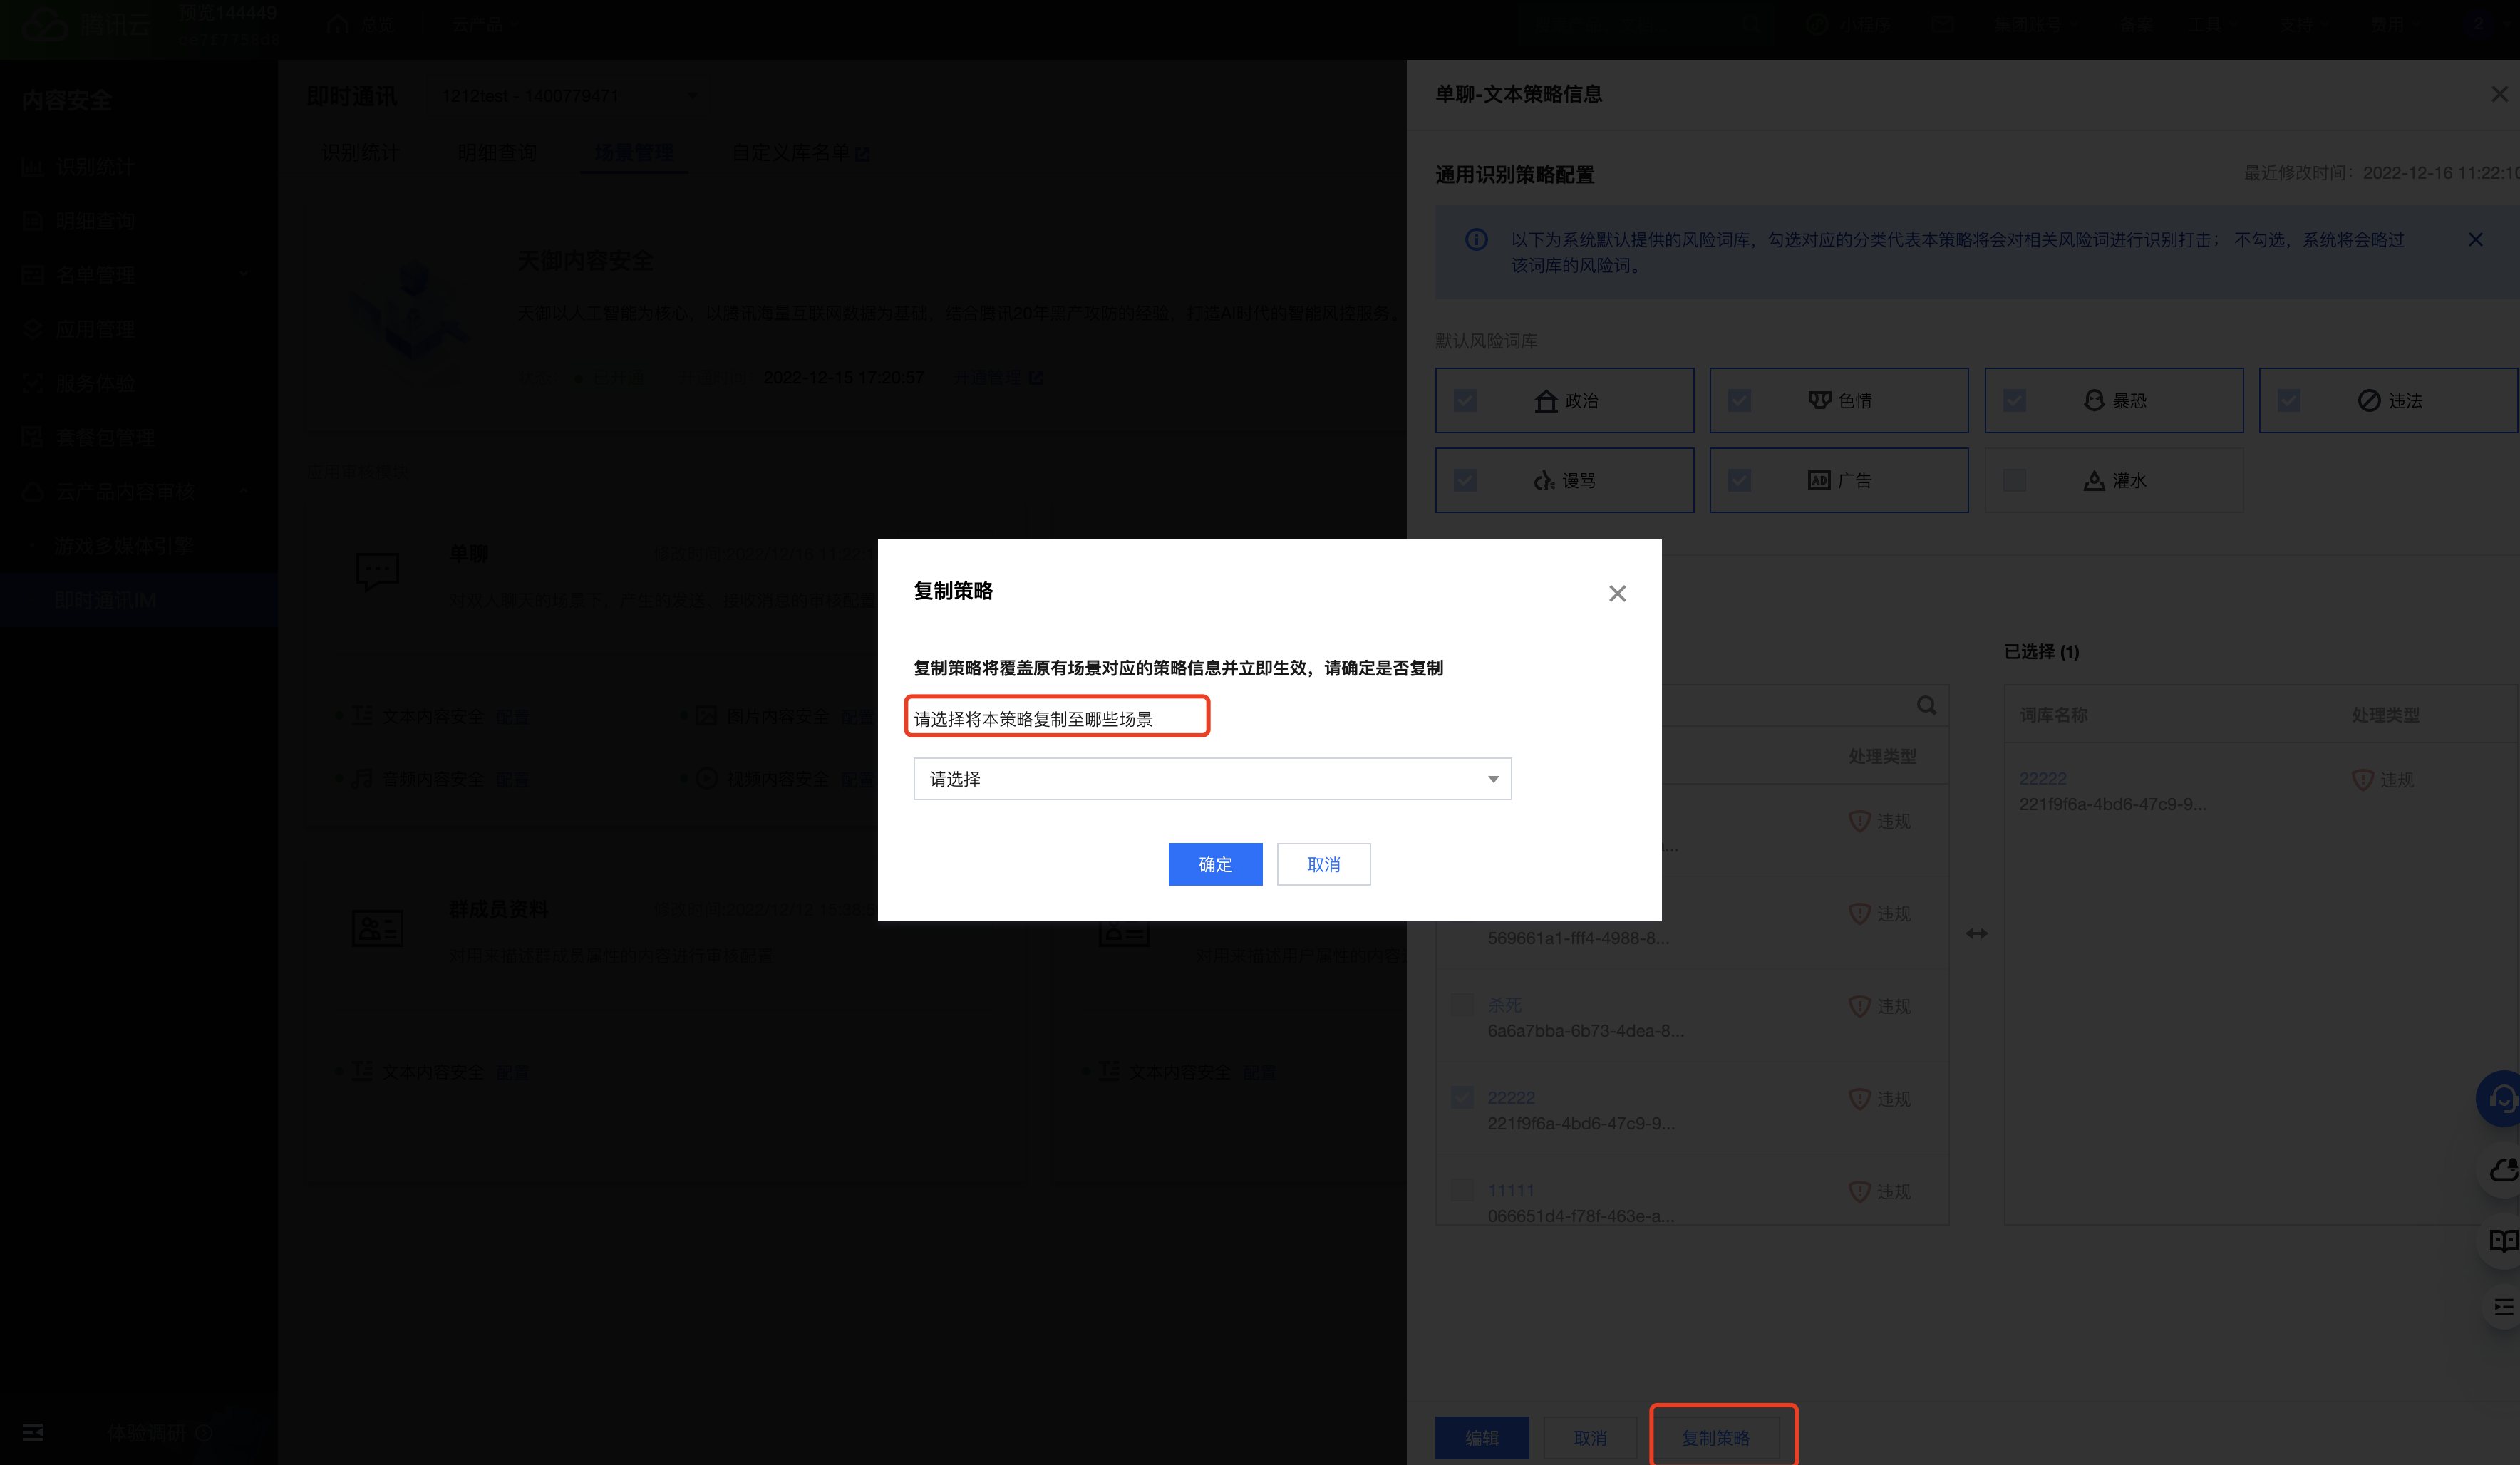The height and width of the screenshot is (1465, 2520).
Task: Click the 单聊 chat bubble icon
Action: tap(377, 571)
